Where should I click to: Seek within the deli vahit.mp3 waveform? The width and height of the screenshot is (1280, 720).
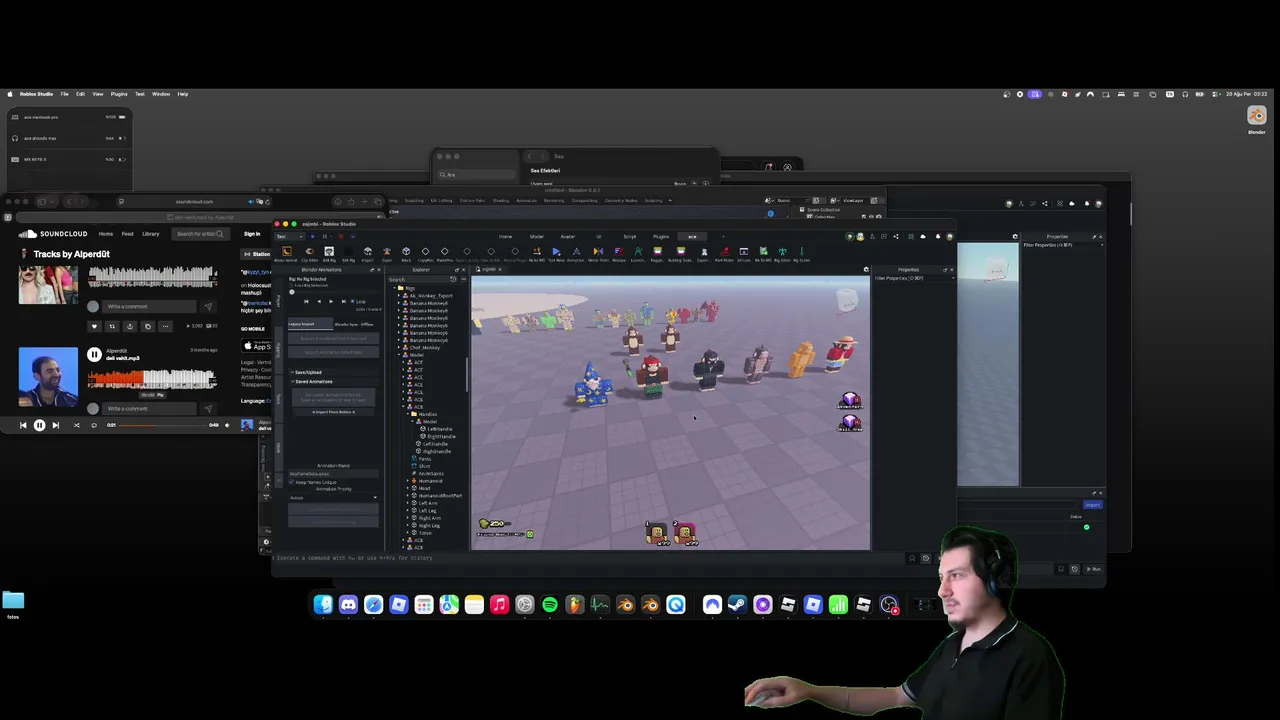point(151,378)
